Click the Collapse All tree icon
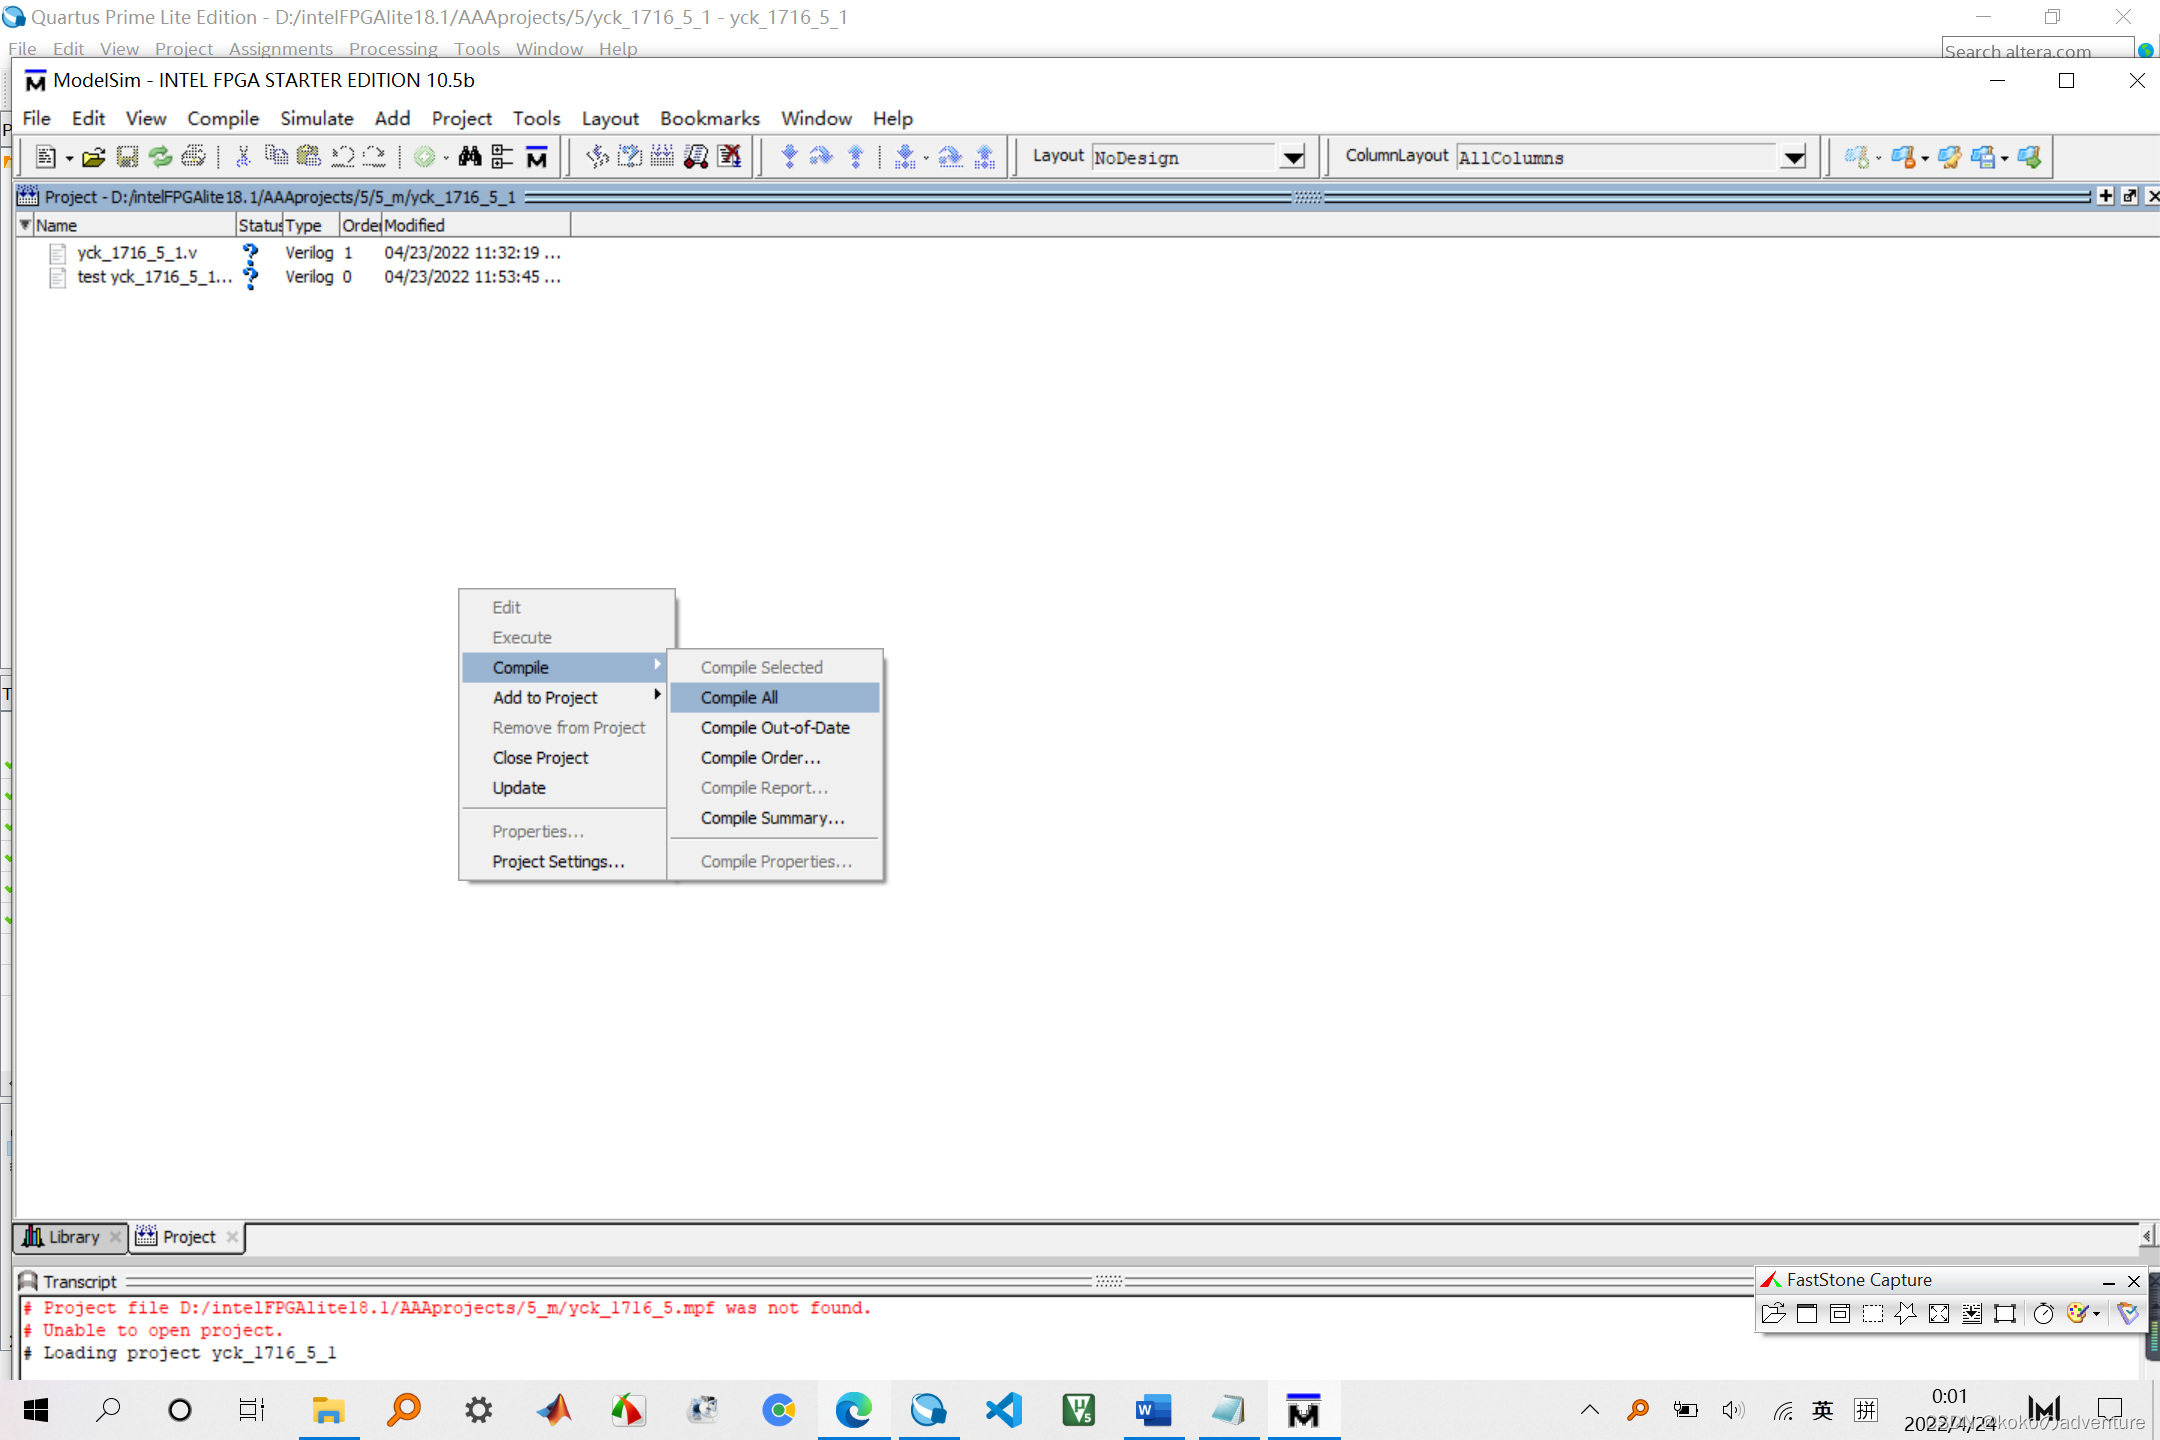The image size is (2160, 1440). click(503, 157)
